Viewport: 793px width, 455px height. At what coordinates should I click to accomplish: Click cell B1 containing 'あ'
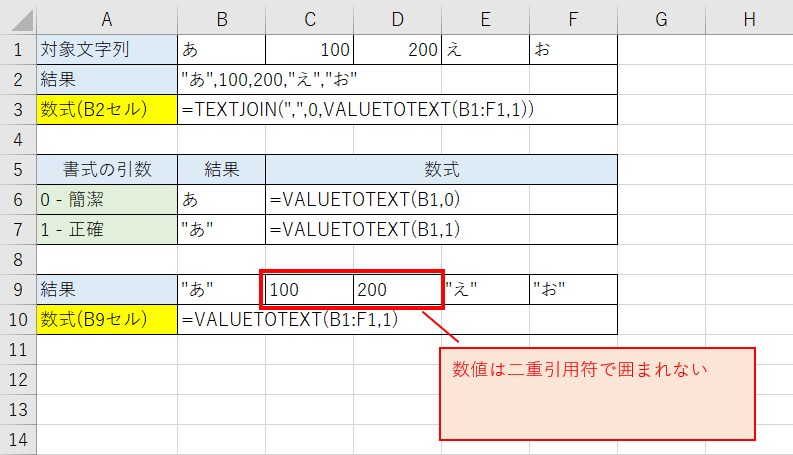click(x=222, y=50)
